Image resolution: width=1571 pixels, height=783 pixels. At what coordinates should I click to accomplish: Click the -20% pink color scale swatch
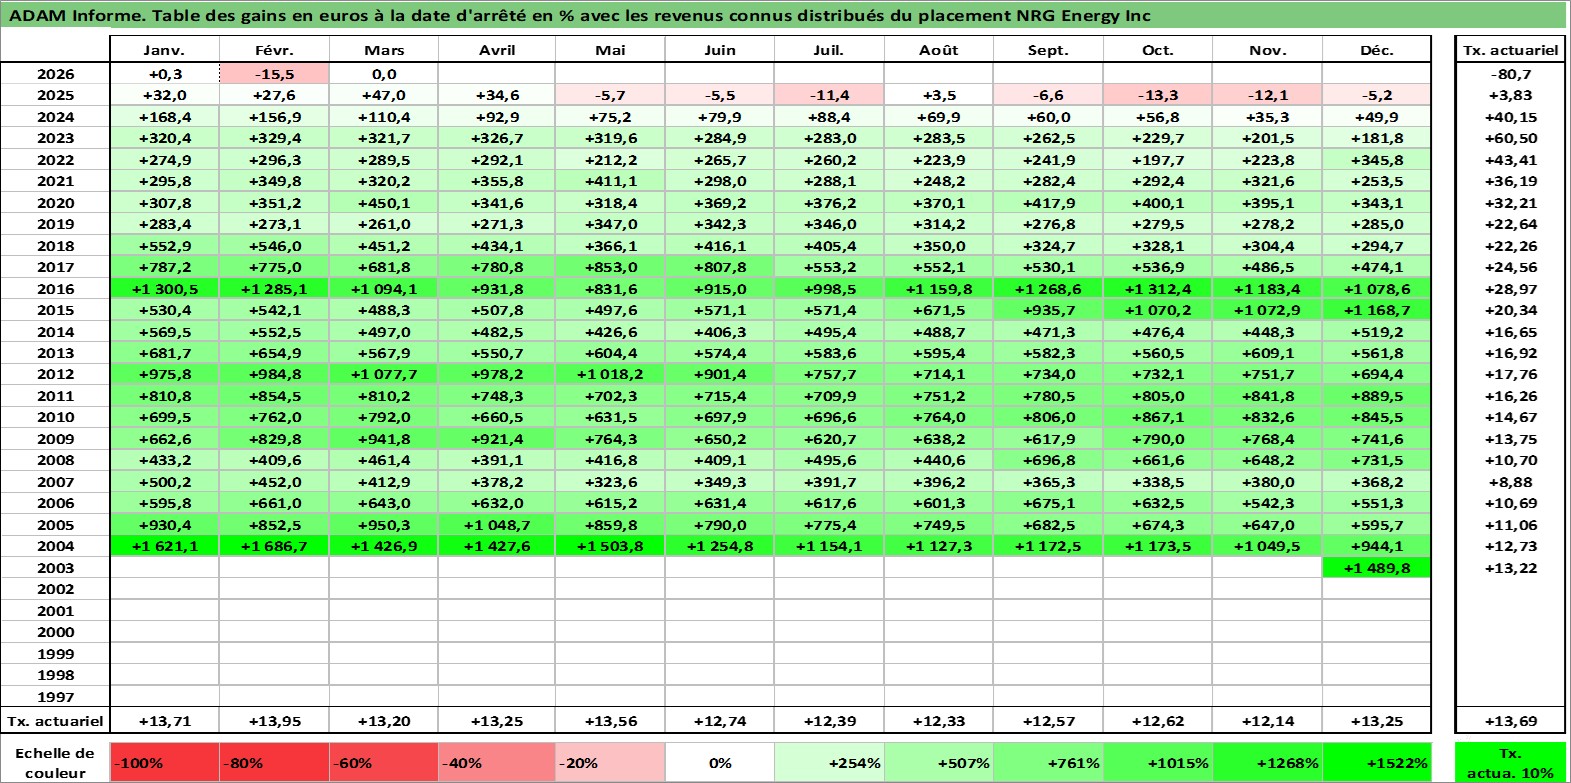tap(610, 762)
